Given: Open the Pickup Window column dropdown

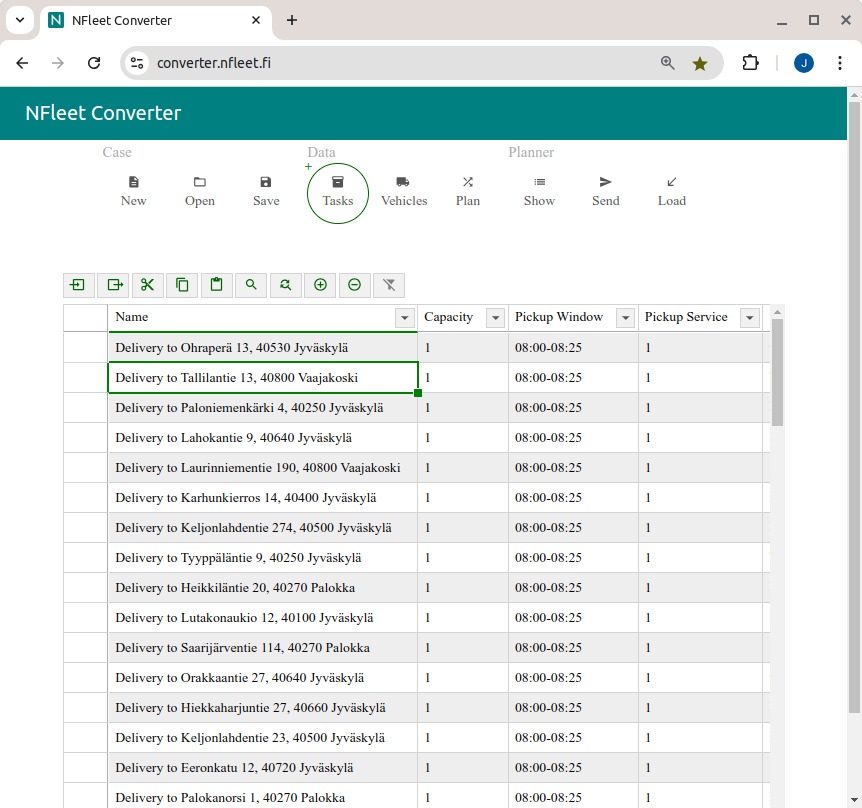Looking at the screenshot, I should [625, 318].
